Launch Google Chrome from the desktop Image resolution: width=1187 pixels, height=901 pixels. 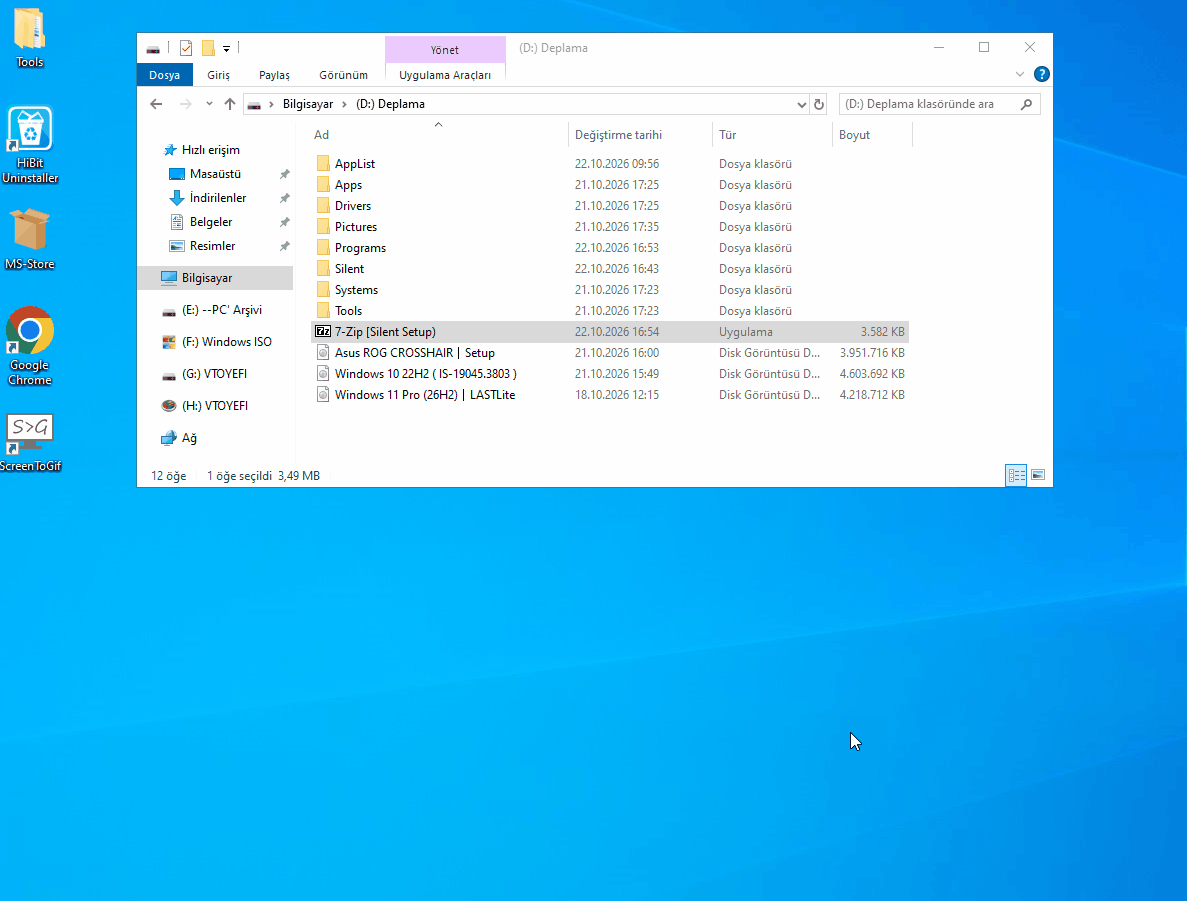point(30,347)
